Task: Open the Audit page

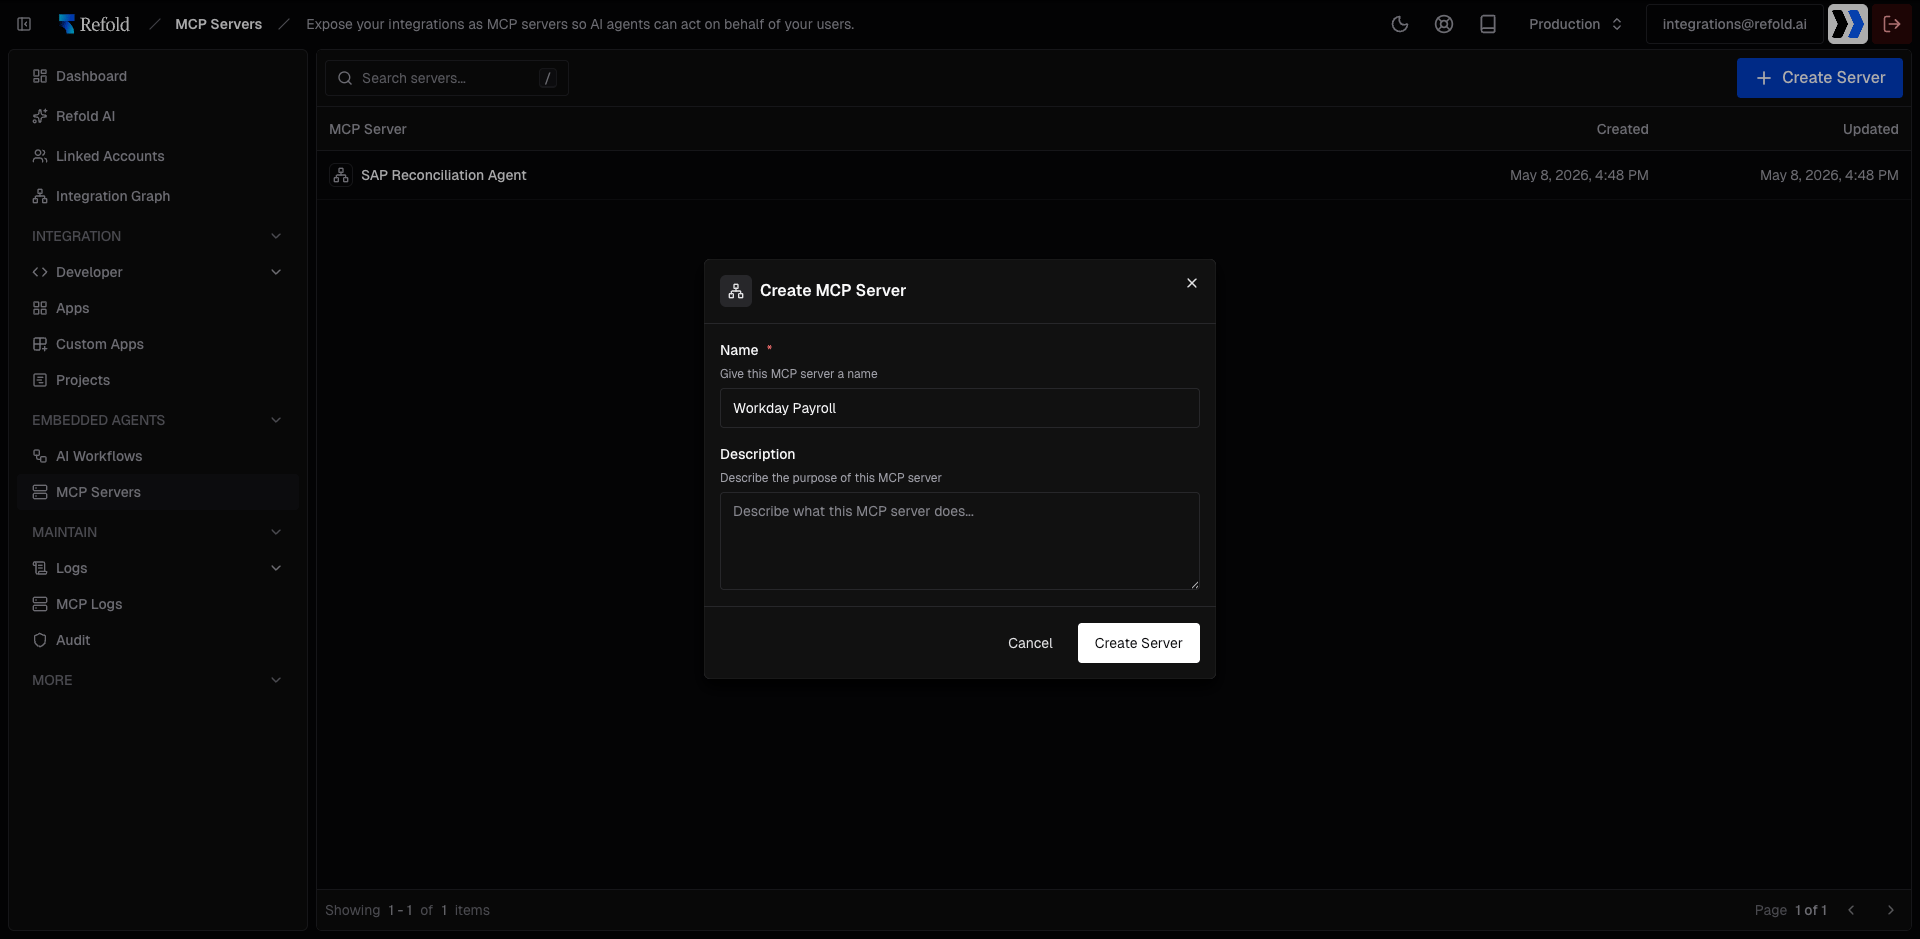Action: (158, 640)
